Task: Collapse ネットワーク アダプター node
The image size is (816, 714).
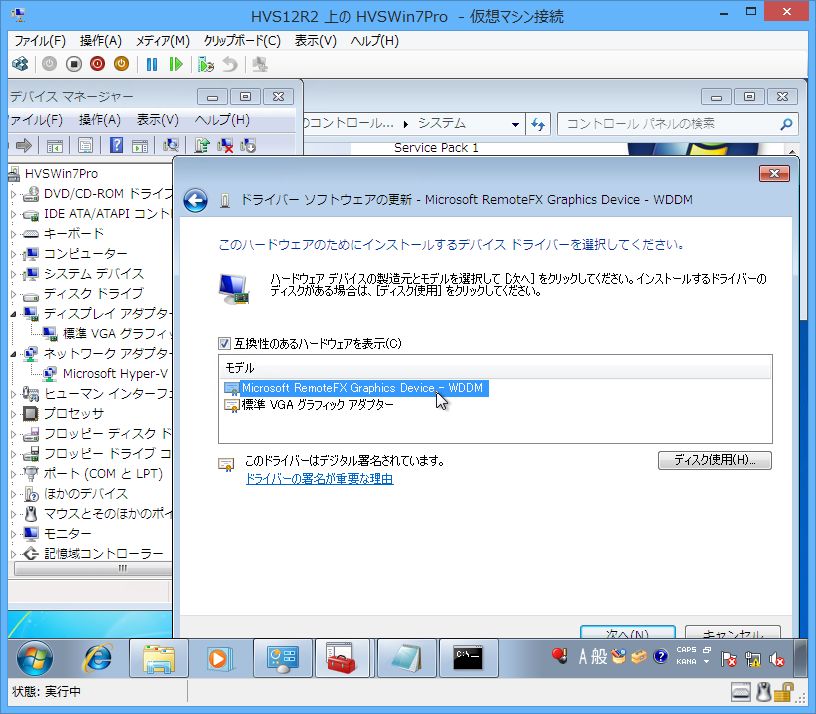Action: (14, 354)
